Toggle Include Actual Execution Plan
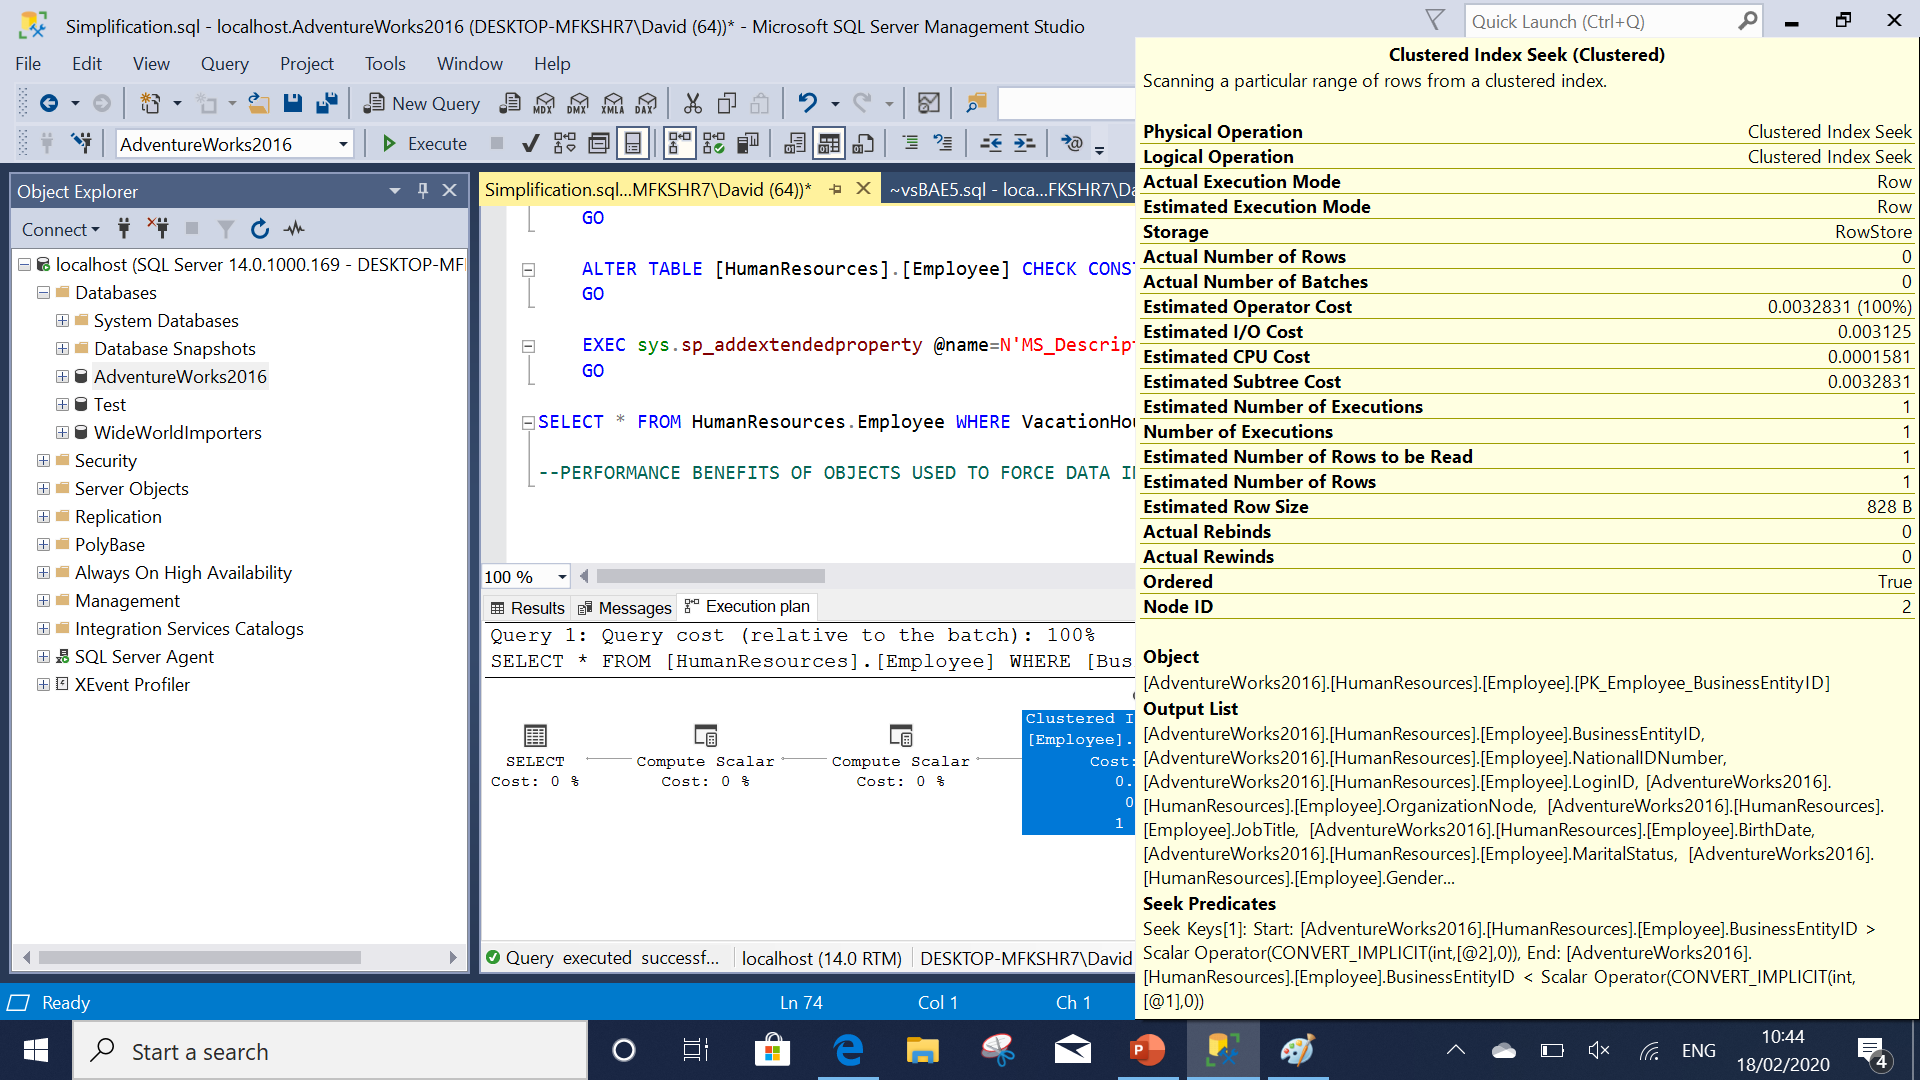1920x1080 pixels. [680, 144]
